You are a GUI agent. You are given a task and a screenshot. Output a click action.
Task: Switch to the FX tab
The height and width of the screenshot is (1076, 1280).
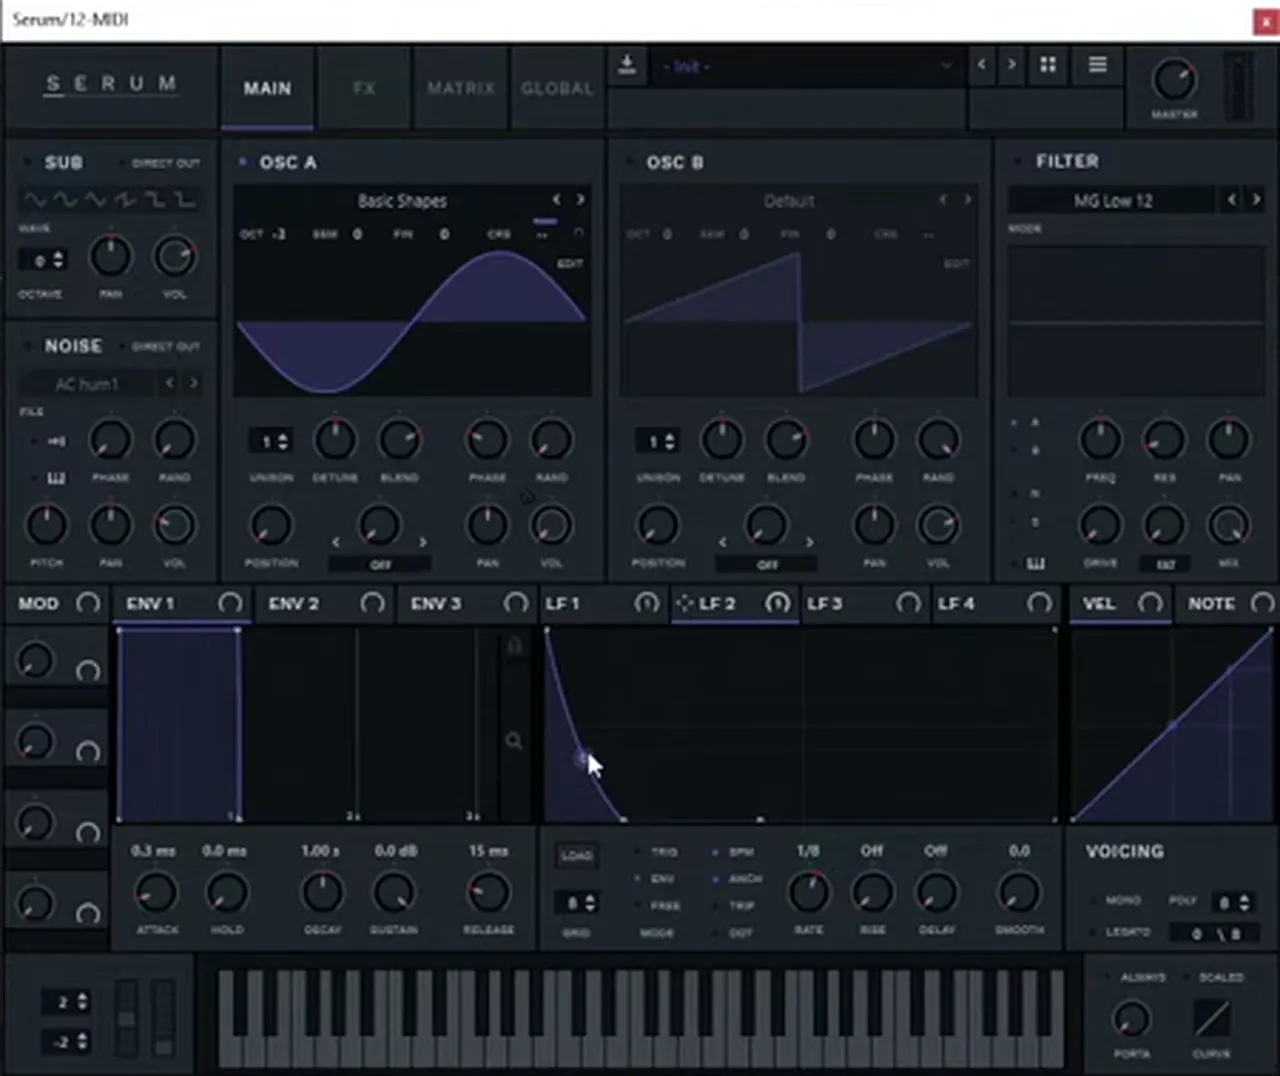pyautogui.click(x=364, y=88)
